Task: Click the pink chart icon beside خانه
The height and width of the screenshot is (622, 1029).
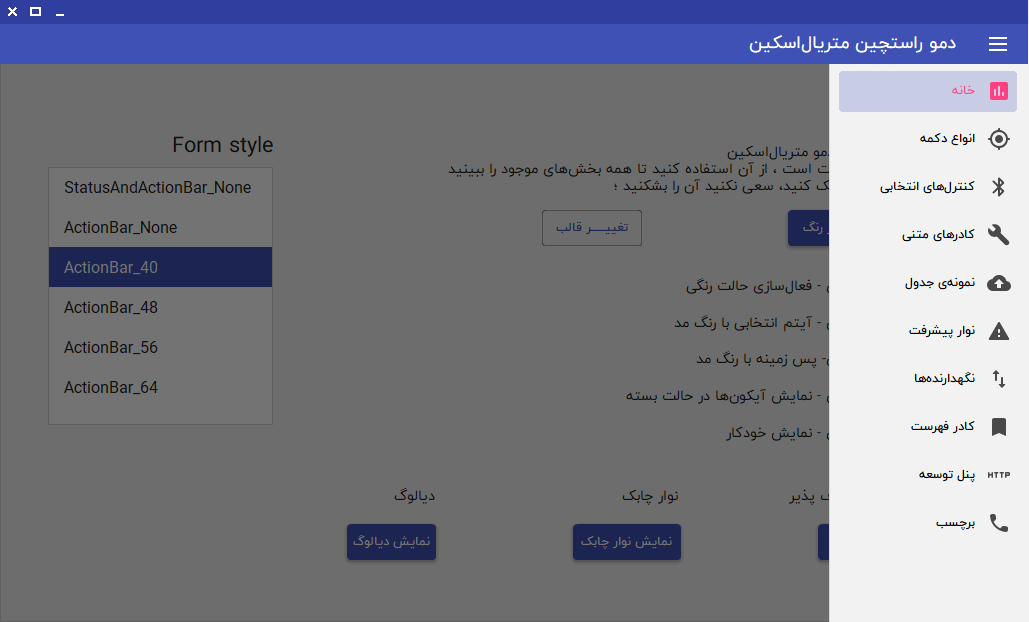Action: click(999, 91)
